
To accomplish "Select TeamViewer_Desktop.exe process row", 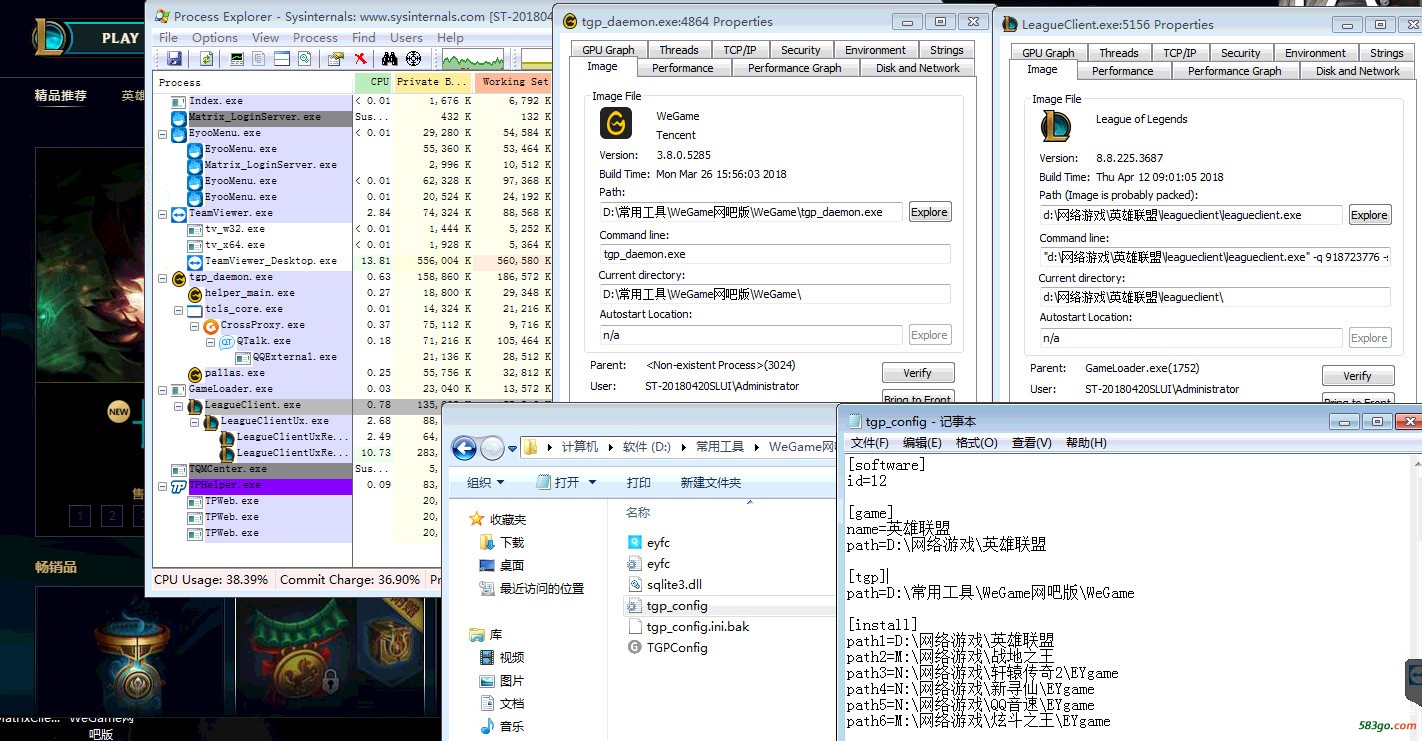I will pyautogui.click(x=352, y=261).
